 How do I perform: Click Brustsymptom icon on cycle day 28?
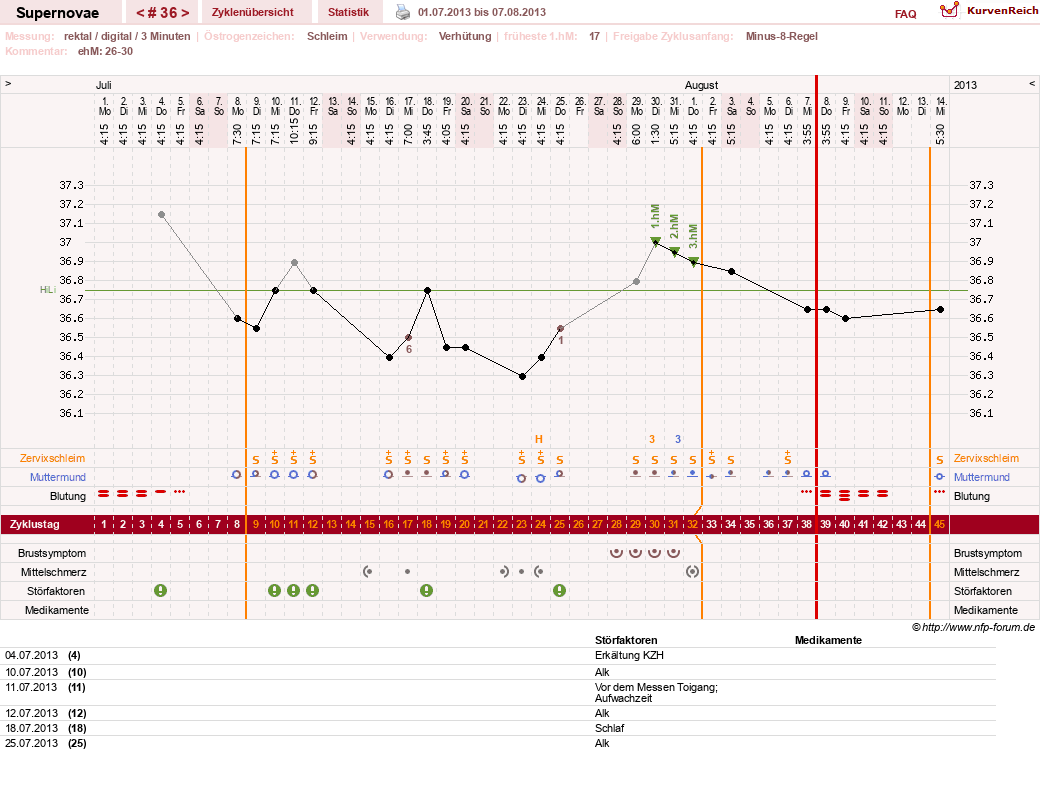pyautogui.click(x=617, y=552)
